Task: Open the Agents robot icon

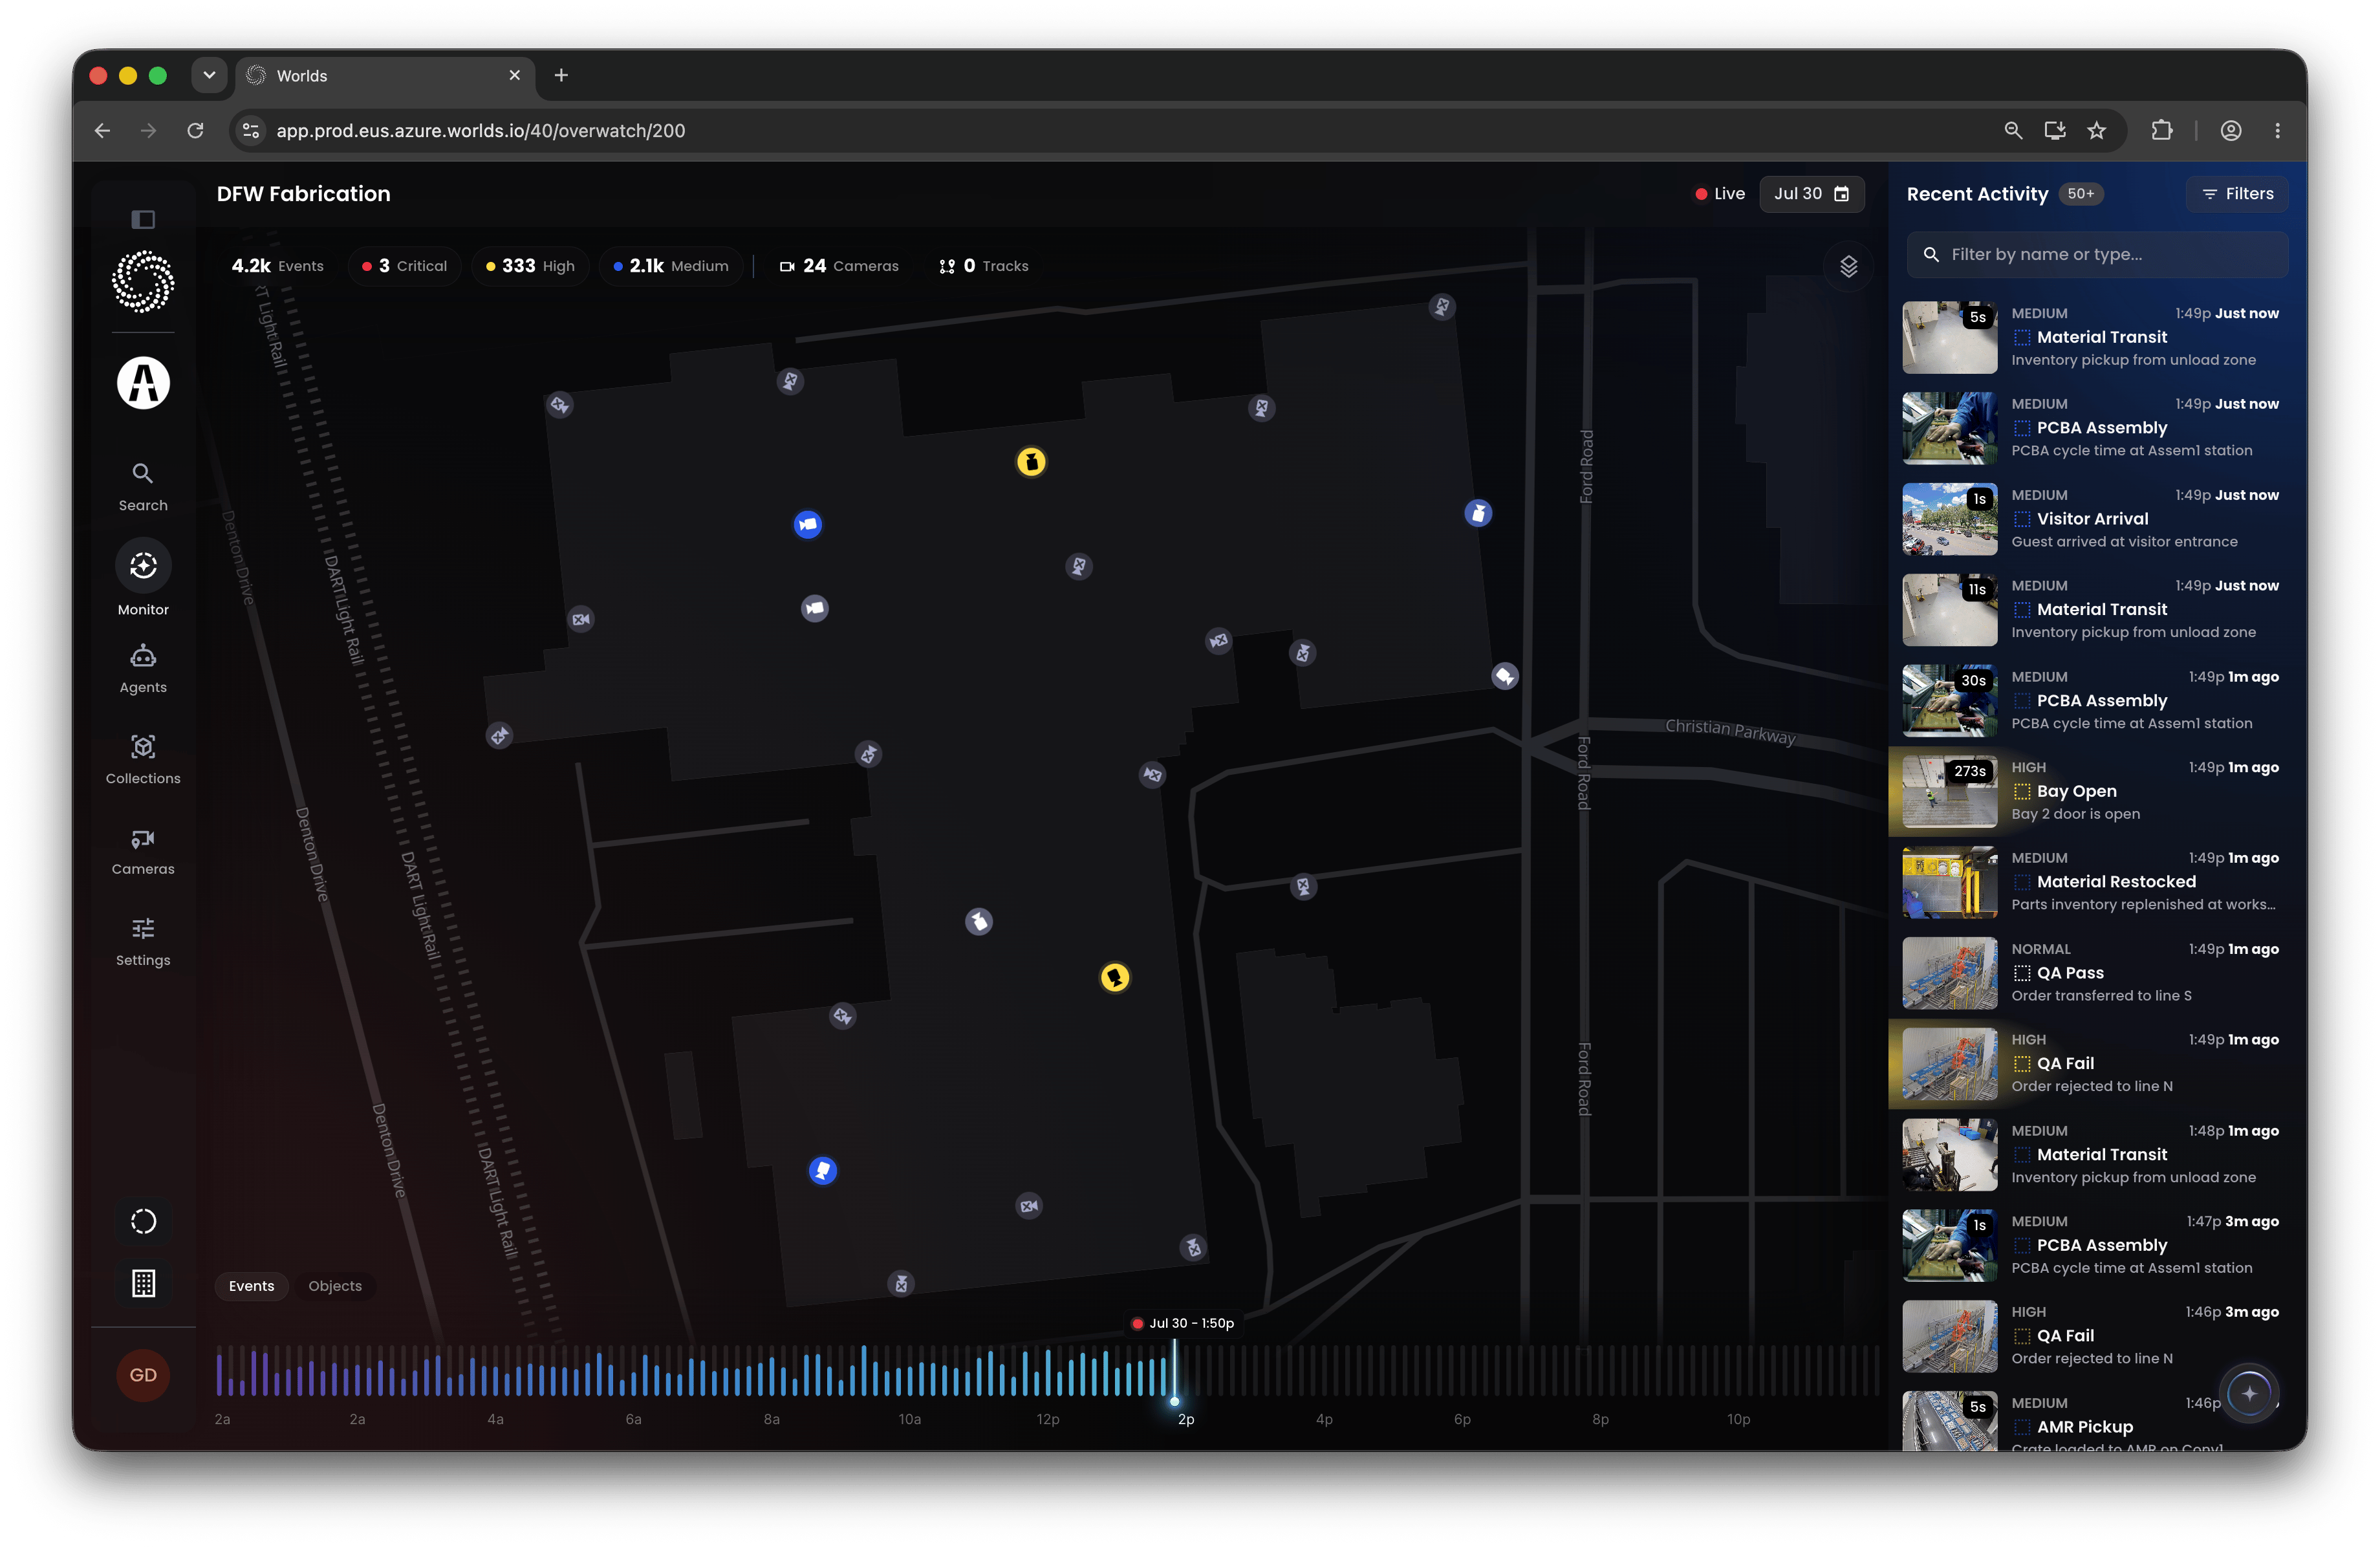Action: 143,656
